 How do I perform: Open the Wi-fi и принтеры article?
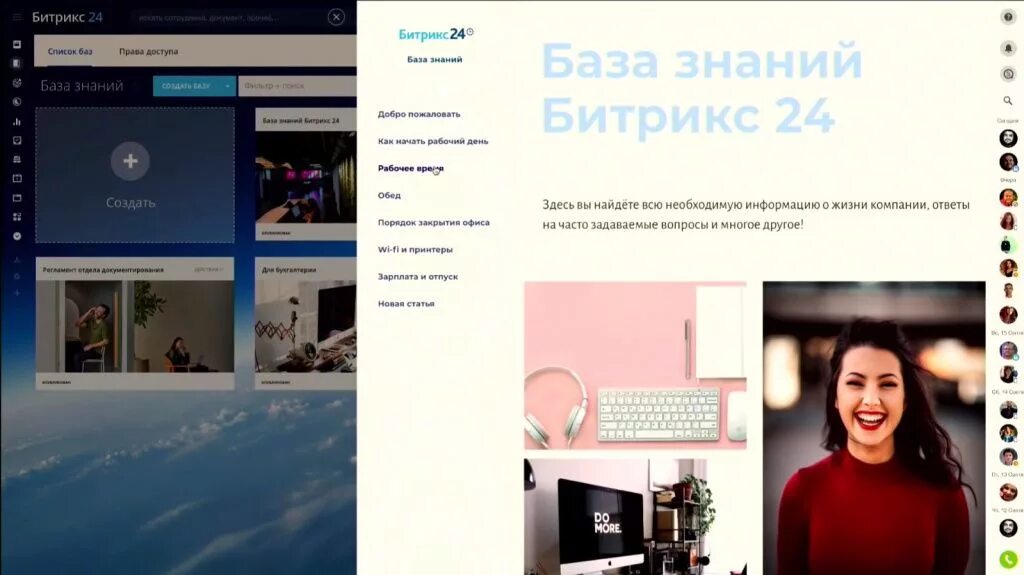click(415, 250)
